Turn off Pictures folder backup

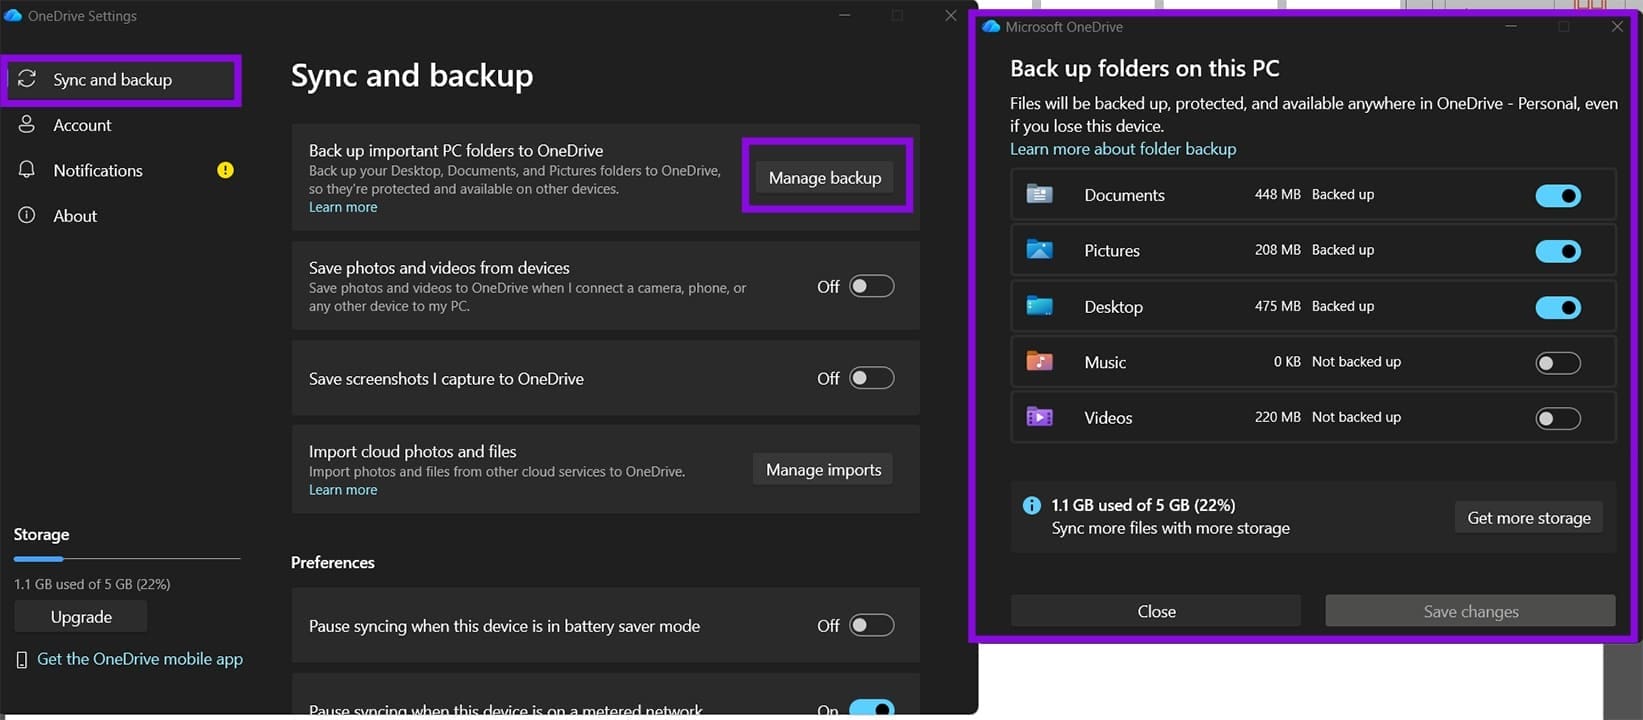pyautogui.click(x=1558, y=251)
